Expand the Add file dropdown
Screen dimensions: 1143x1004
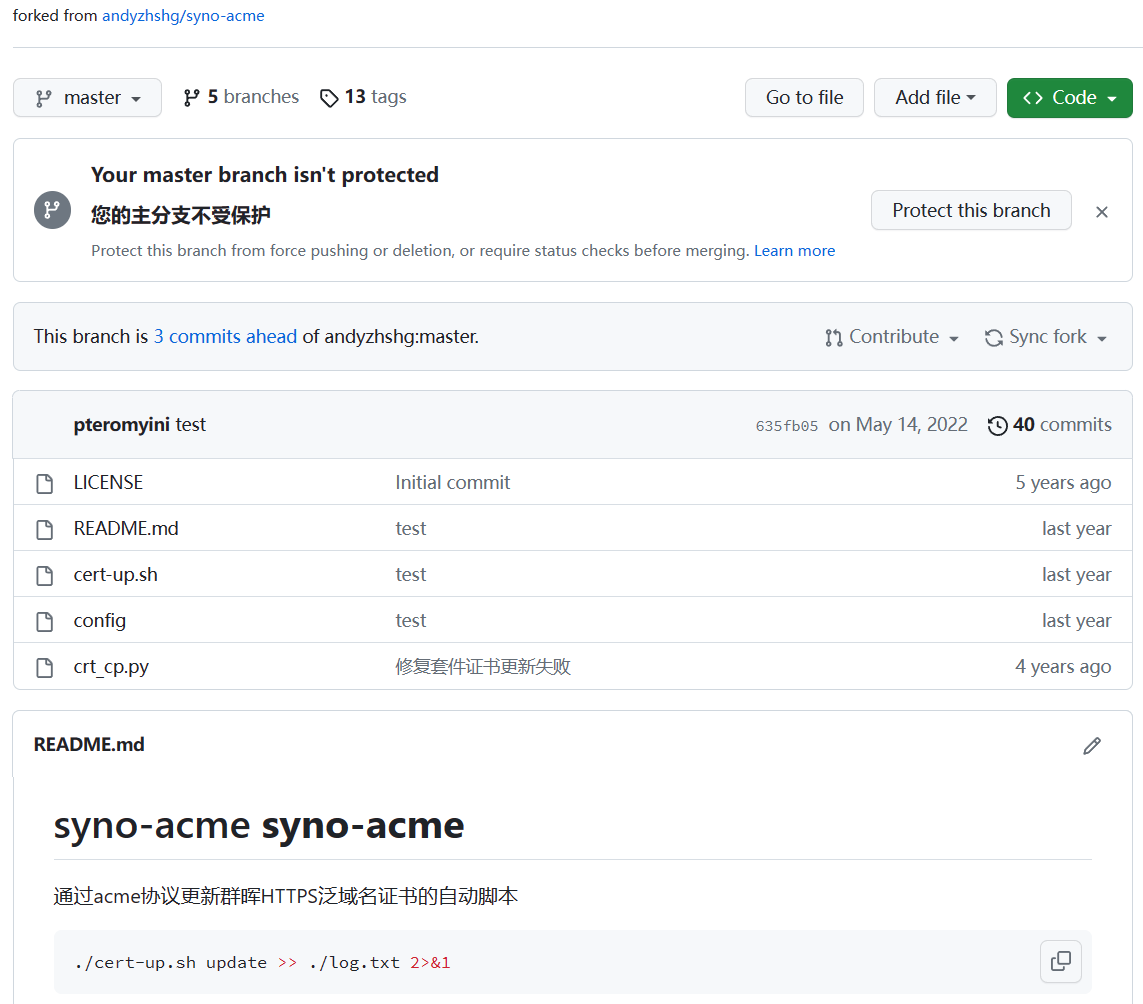[x=935, y=98]
